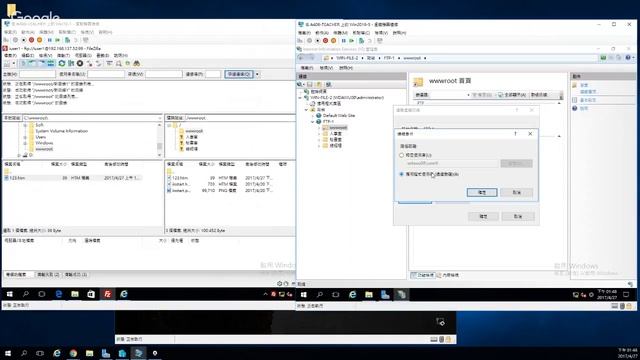Click checkpoint icon in right VM toolbar

coord(361,40)
